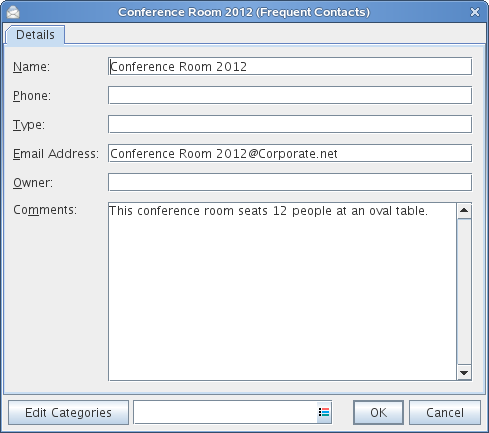The width and height of the screenshot is (489, 433).
Task: Click the Email Address label
Action: point(56,154)
